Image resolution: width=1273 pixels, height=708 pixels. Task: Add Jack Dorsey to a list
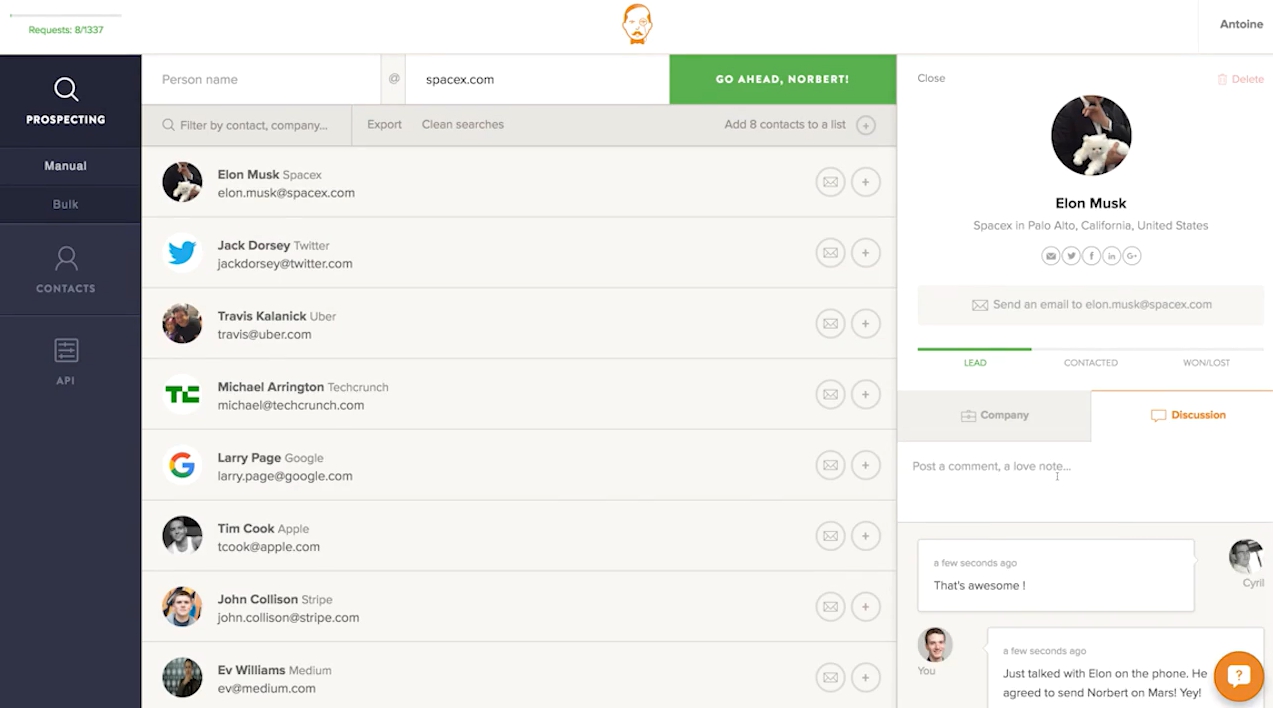tap(866, 253)
